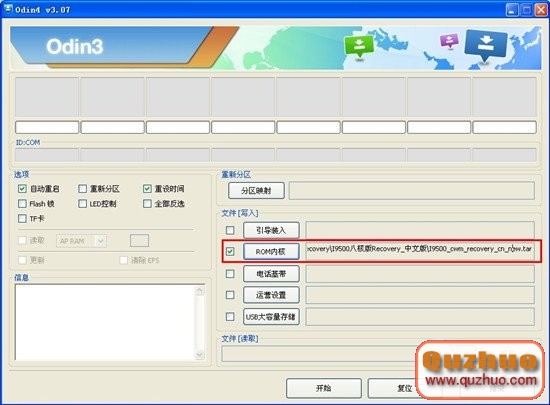Click the 分区映射 path field
550x405 pixels.
click(x=412, y=190)
